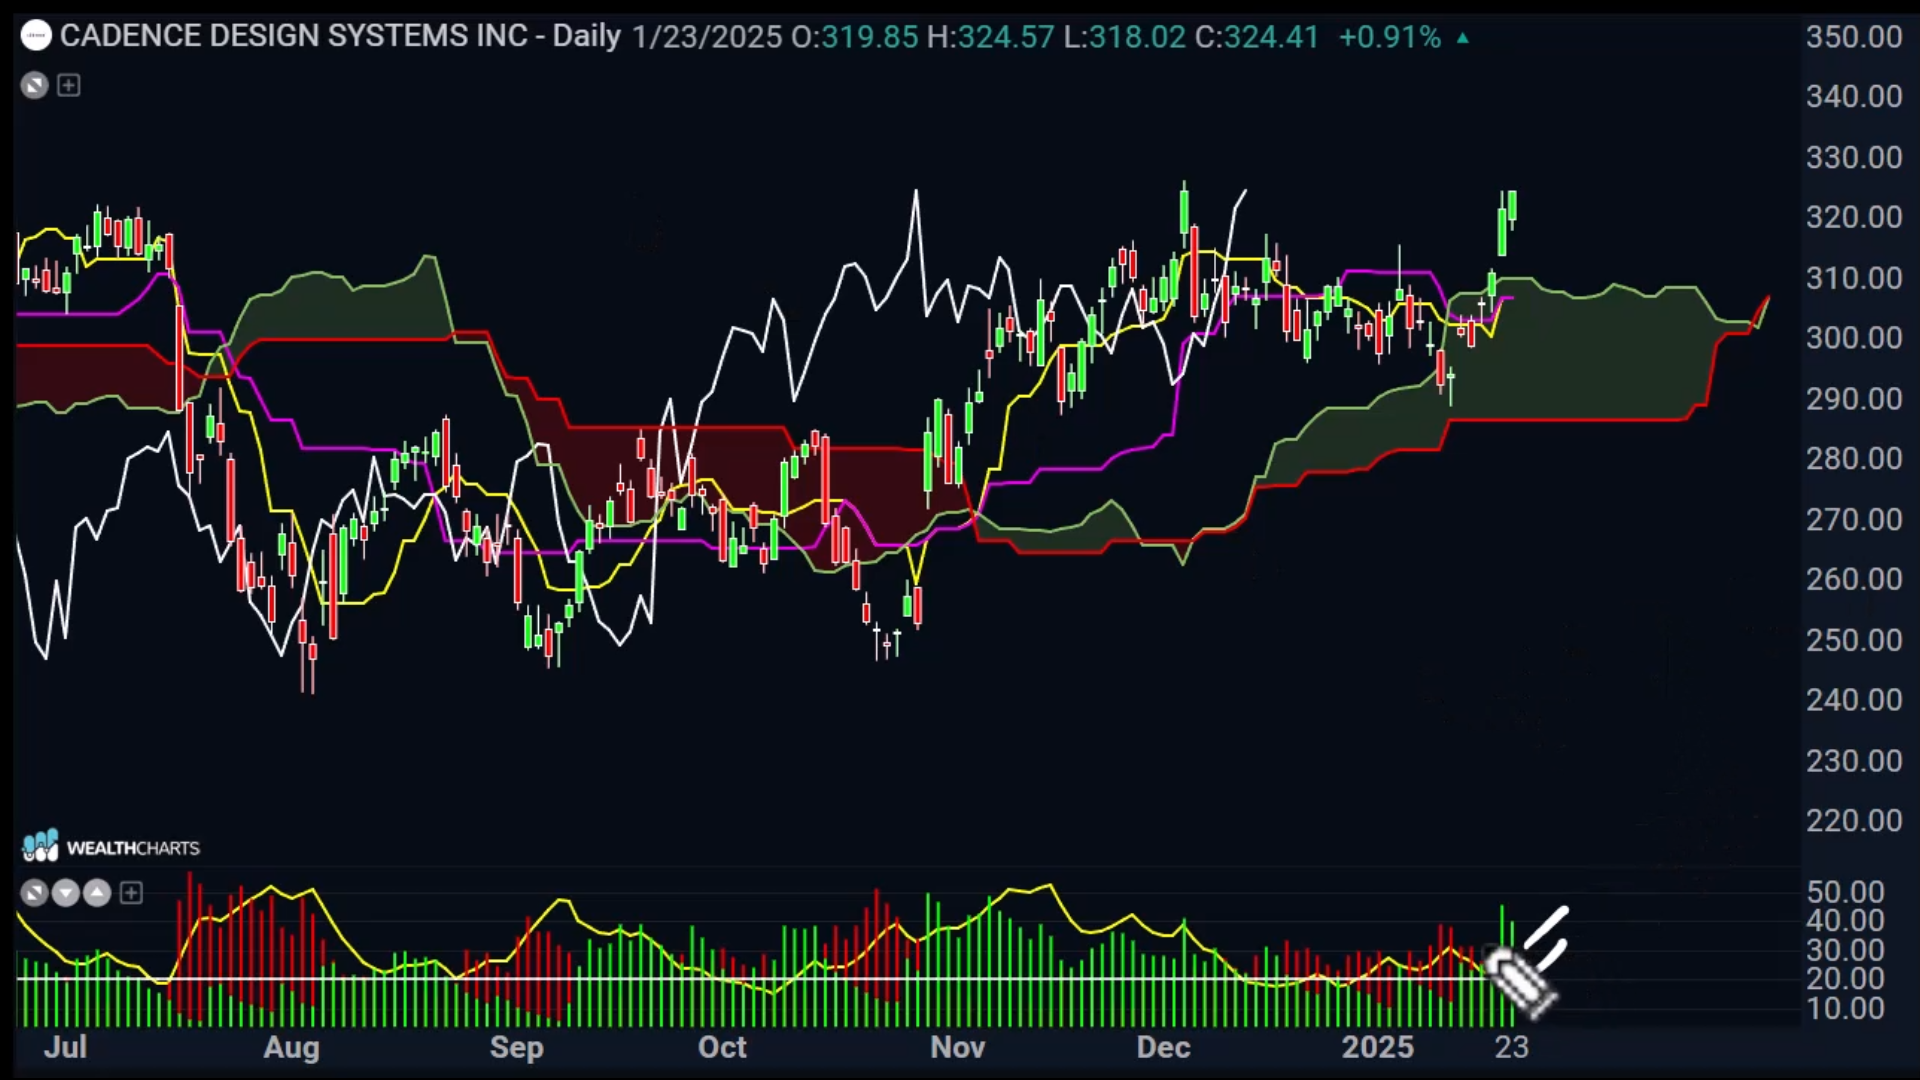Click the 300.00 price axis label

pos(1854,338)
